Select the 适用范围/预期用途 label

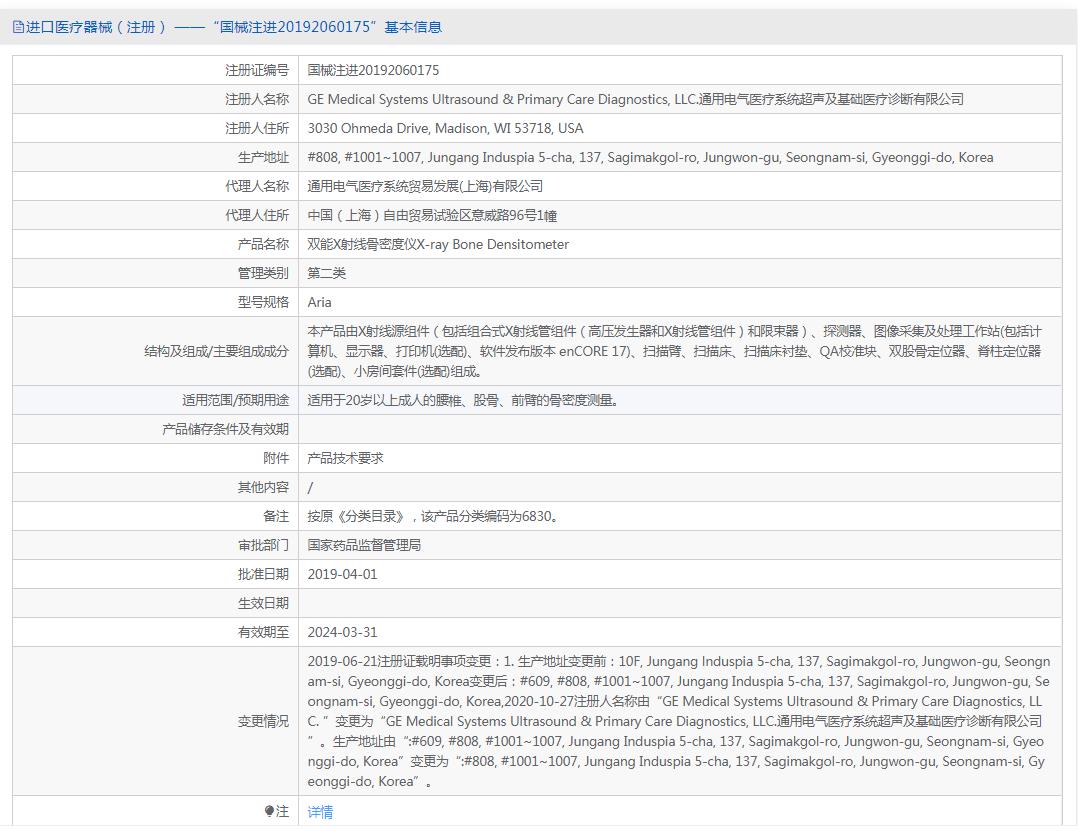coord(235,400)
